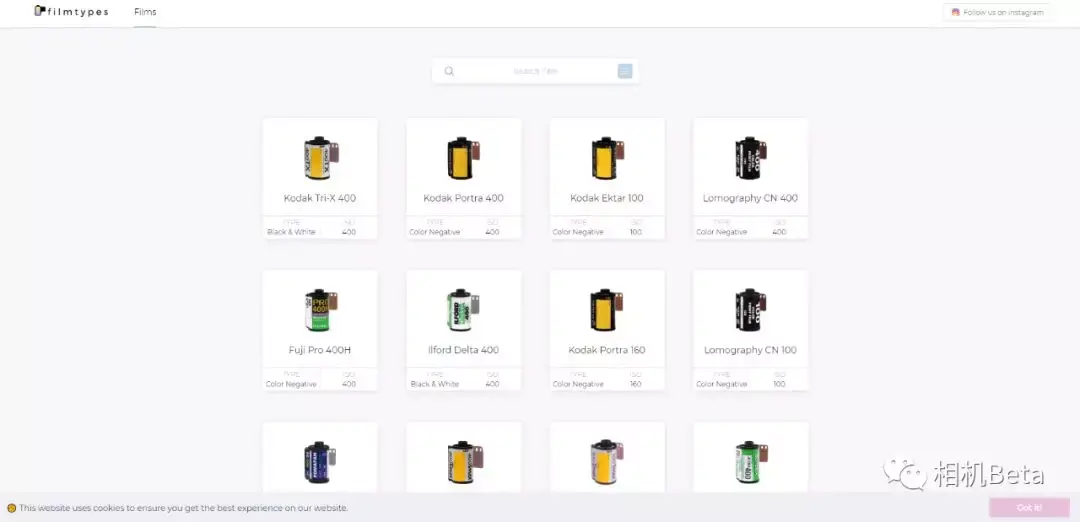
Task: Click the search magnifier icon
Action: [x=449, y=71]
